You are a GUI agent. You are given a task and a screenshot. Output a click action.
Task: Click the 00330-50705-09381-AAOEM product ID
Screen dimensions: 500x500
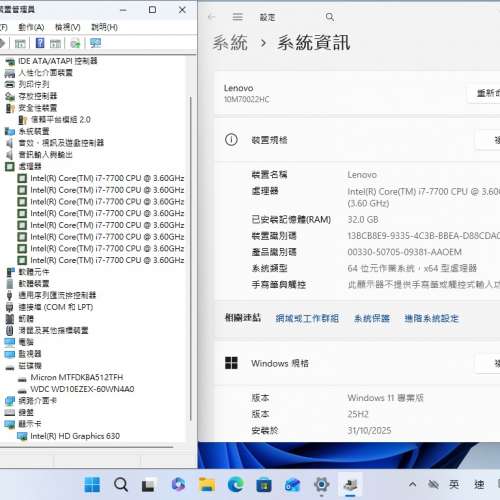tap(405, 252)
